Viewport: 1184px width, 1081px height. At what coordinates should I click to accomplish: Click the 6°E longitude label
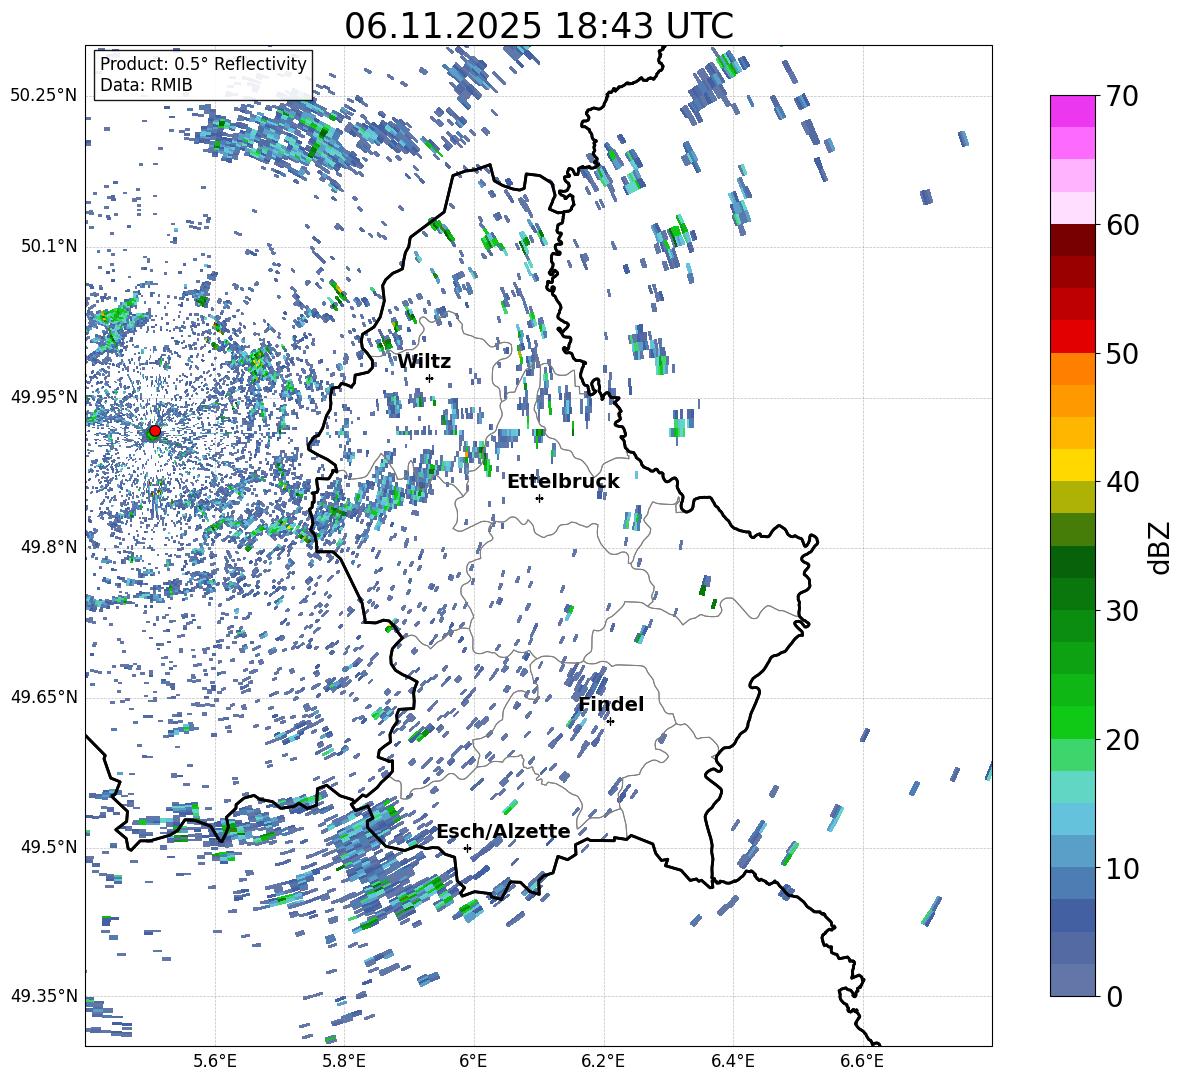point(473,1061)
